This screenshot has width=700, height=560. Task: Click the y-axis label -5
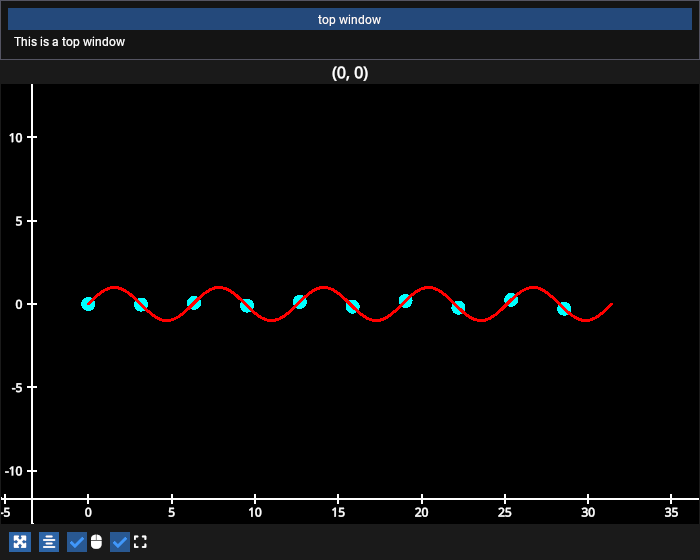[17, 388]
